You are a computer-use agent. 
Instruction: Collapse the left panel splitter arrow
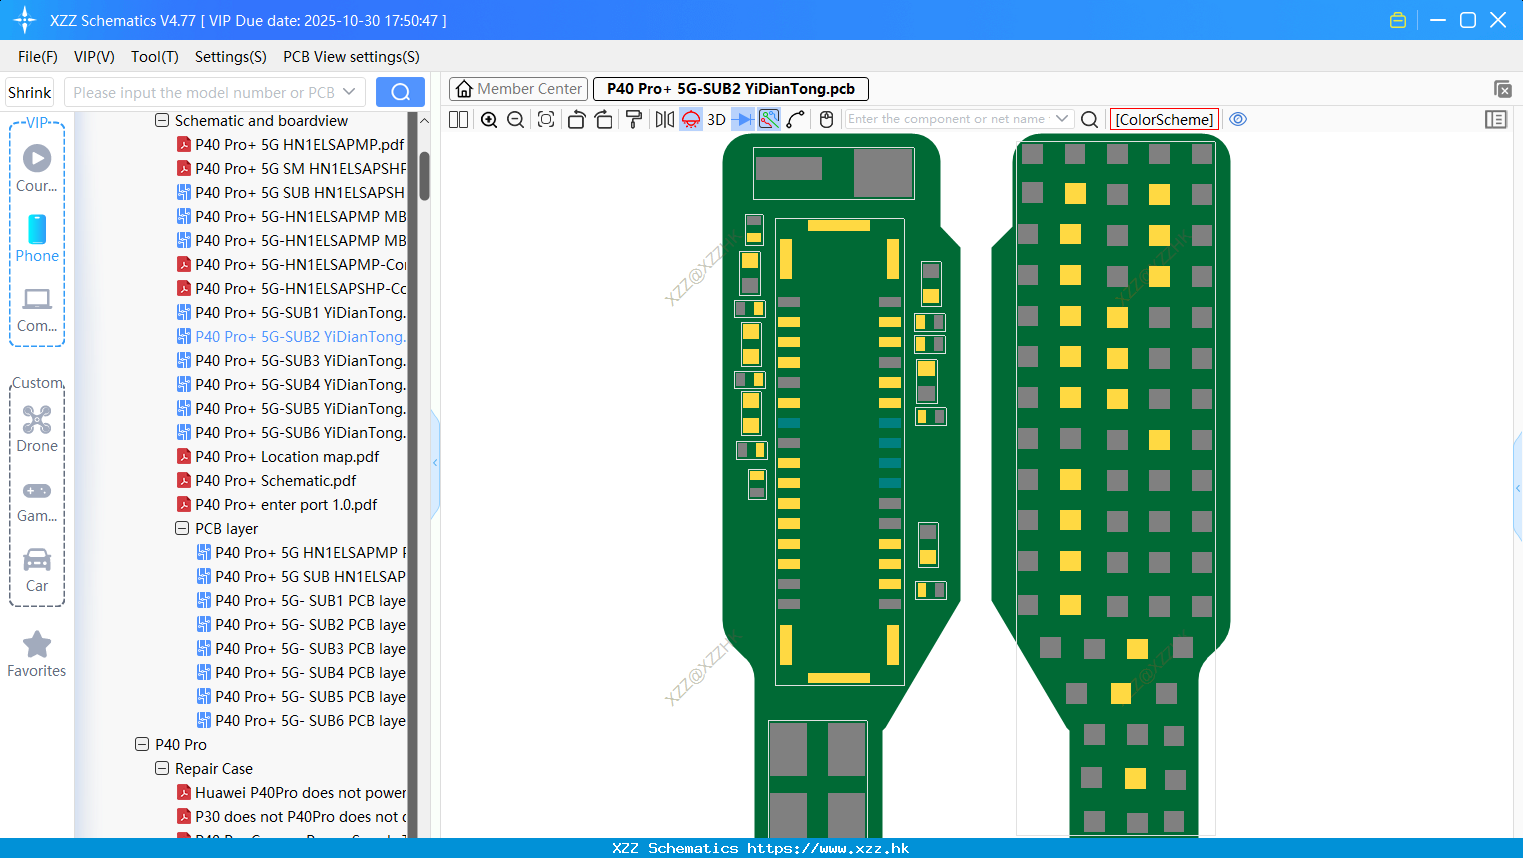[x=435, y=463]
